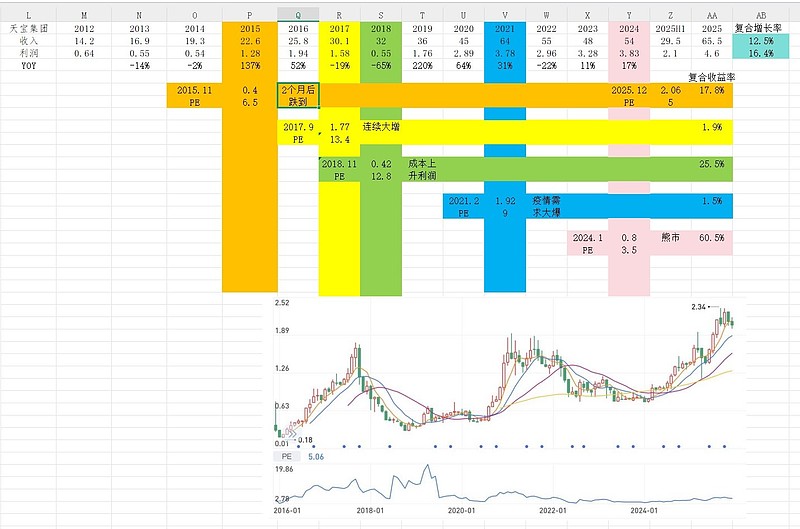Viewport: 800px width, 529px height.
Task: Select the 2个月后跌到 cell
Action: tap(298, 95)
